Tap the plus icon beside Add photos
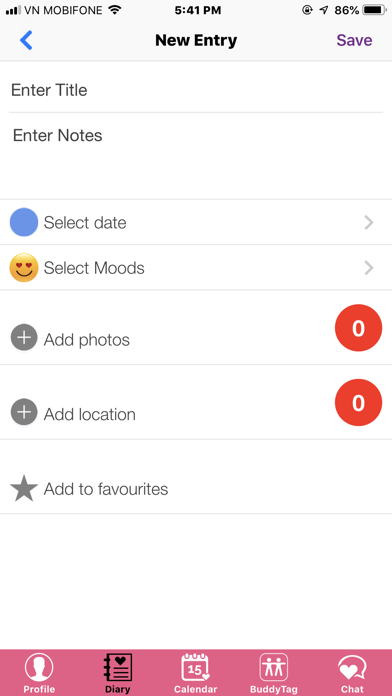The height and width of the screenshot is (696, 392). [x=24, y=337]
